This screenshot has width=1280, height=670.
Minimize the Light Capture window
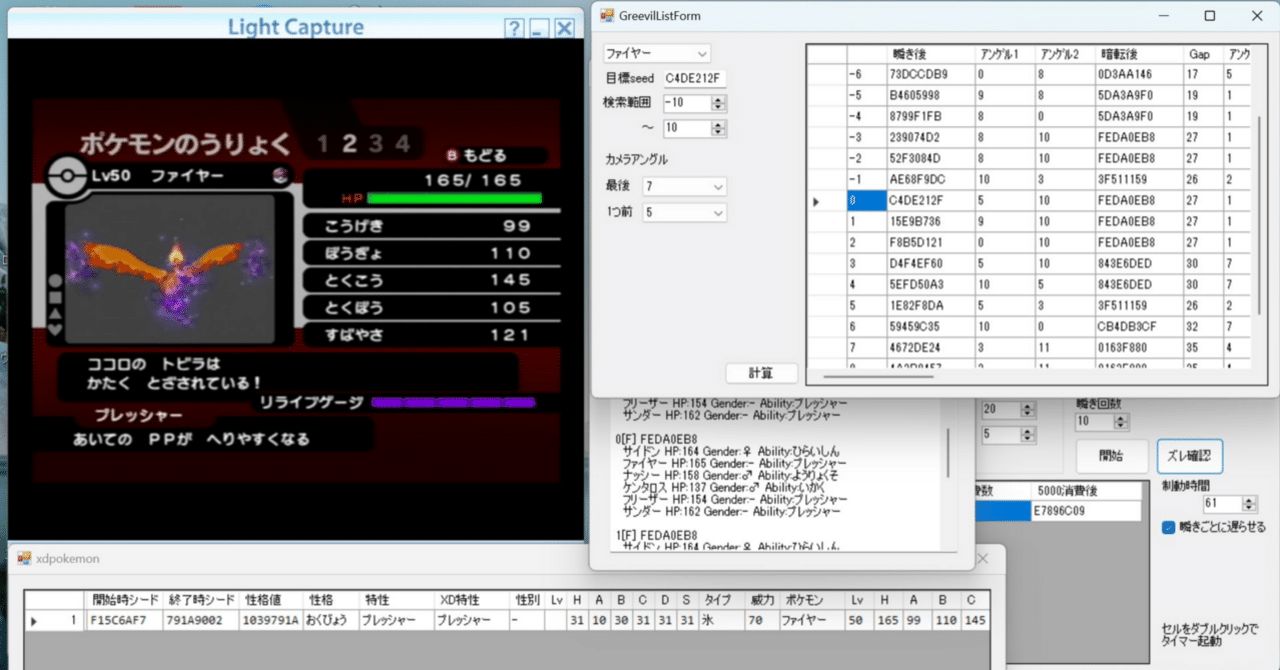[x=539, y=28]
